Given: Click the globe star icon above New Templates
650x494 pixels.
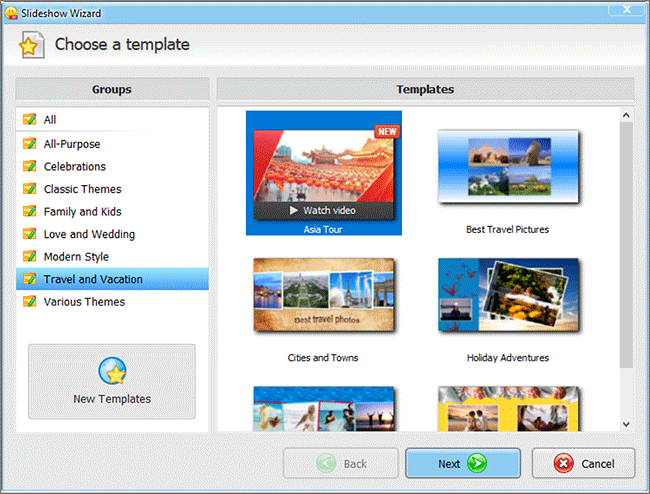Looking at the screenshot, I should pyautogui.click(x=112, y=371).
